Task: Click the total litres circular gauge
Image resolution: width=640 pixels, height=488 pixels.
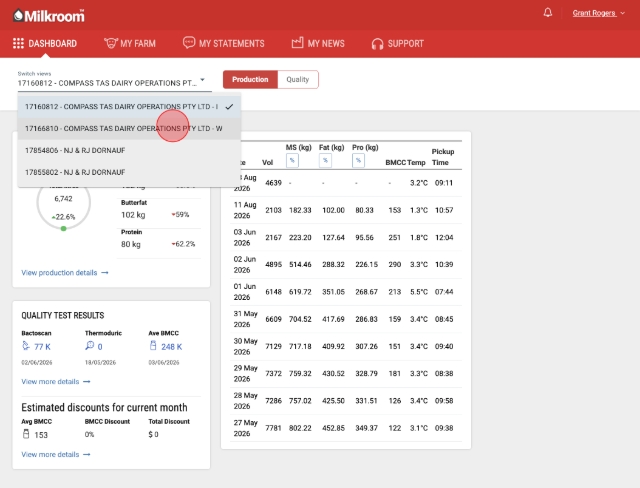Action: coord(63,203)
